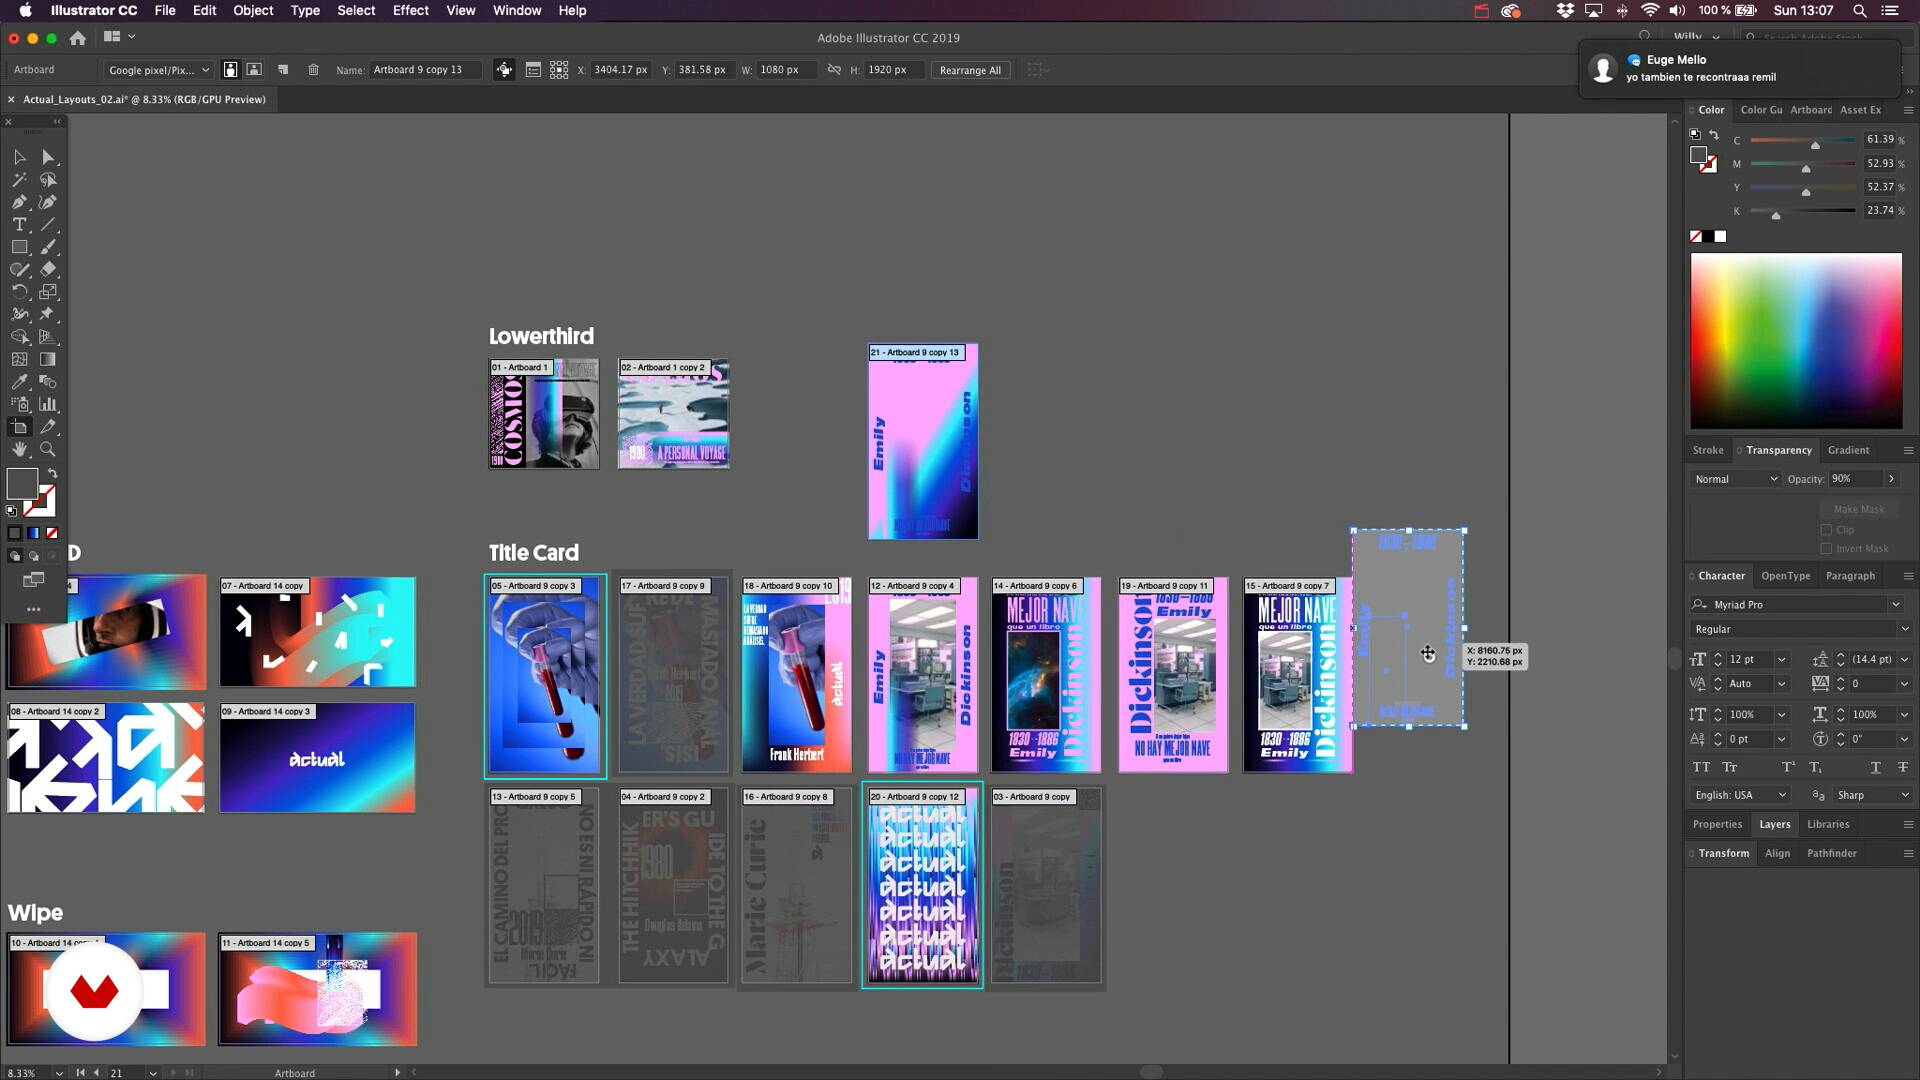Select the Rectangle tool
Screen dimensions: 1920x1080
[19, 247]
